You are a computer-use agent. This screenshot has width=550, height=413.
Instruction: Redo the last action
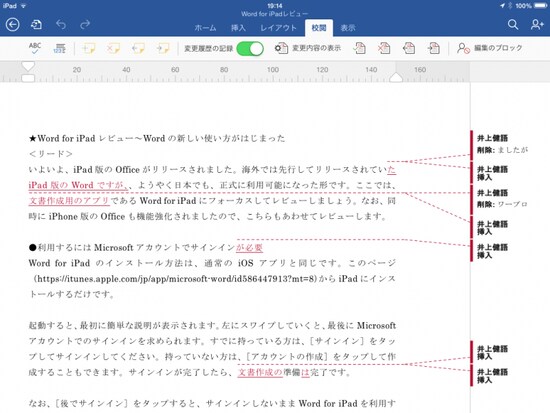click(85, 25)
